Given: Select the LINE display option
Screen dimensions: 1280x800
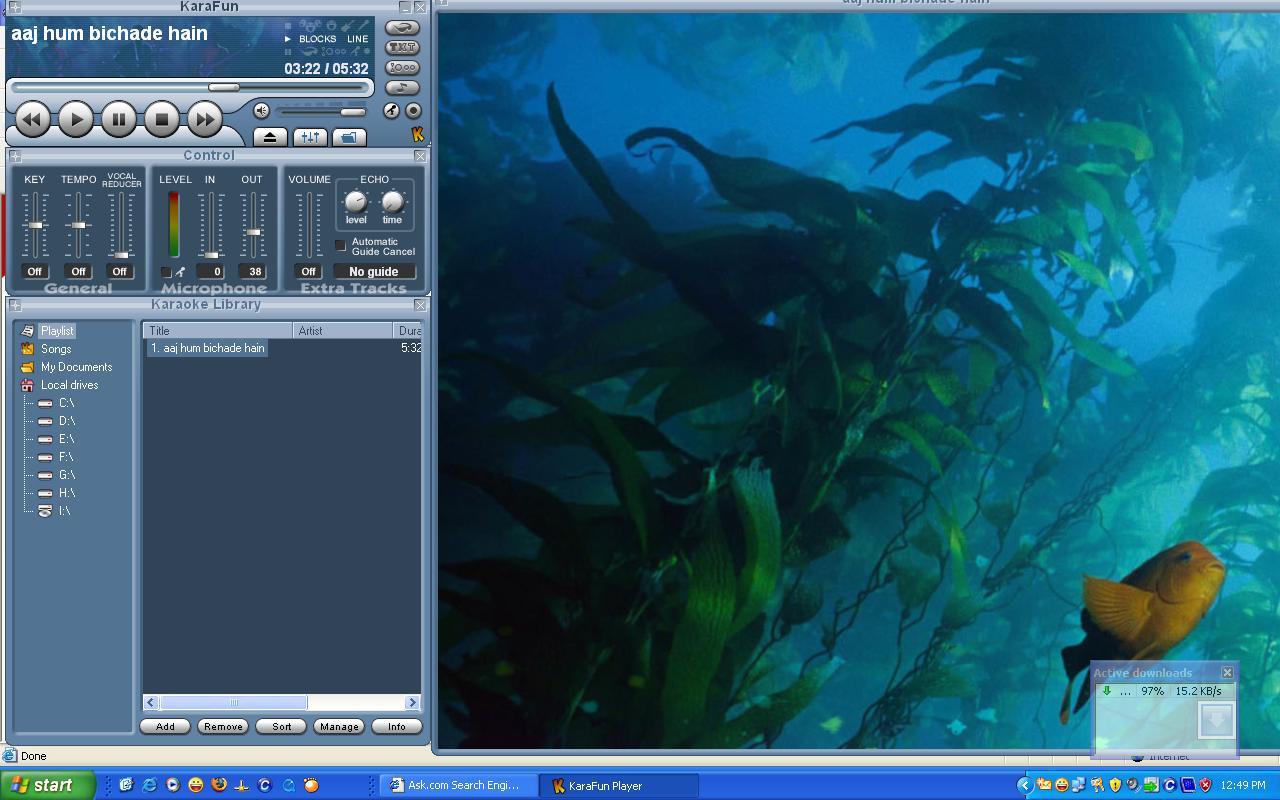Looking at the screenshot, I should click(357, 39).
